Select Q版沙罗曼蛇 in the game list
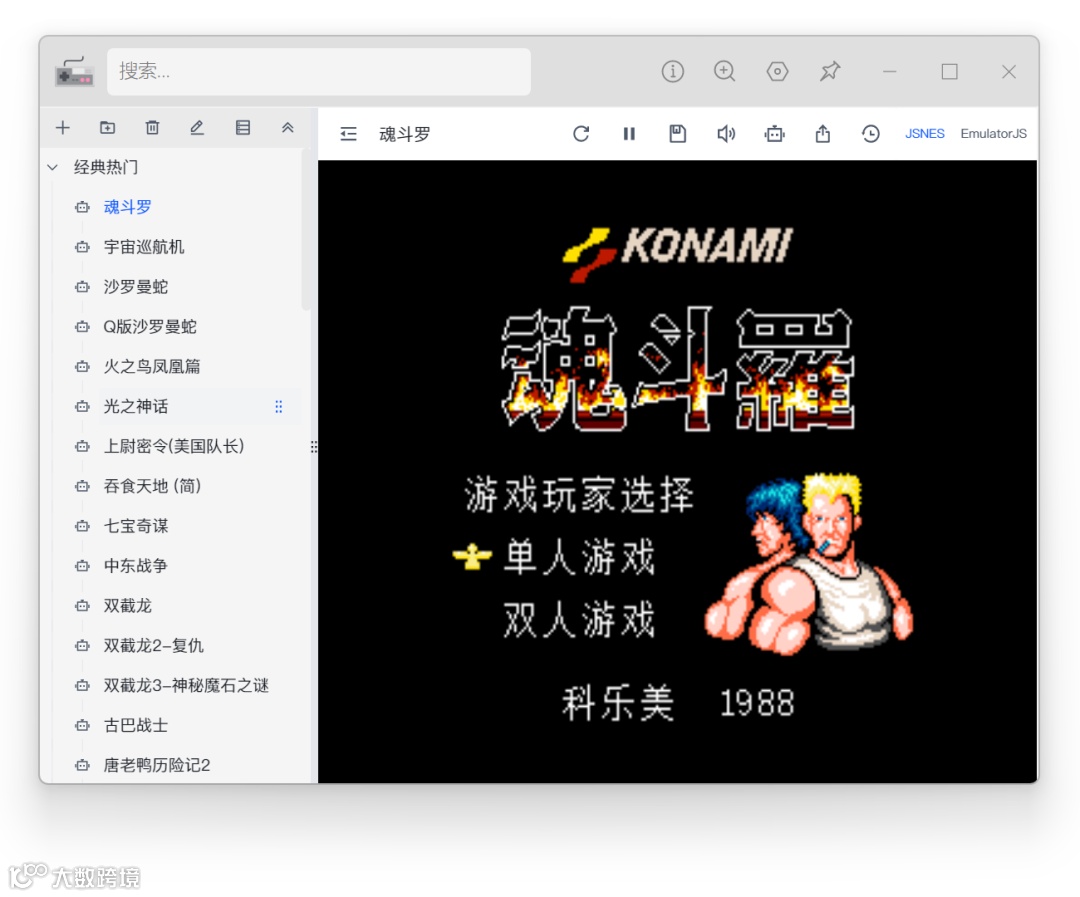This screenshot has height=897, width=1080. point(149,327)
